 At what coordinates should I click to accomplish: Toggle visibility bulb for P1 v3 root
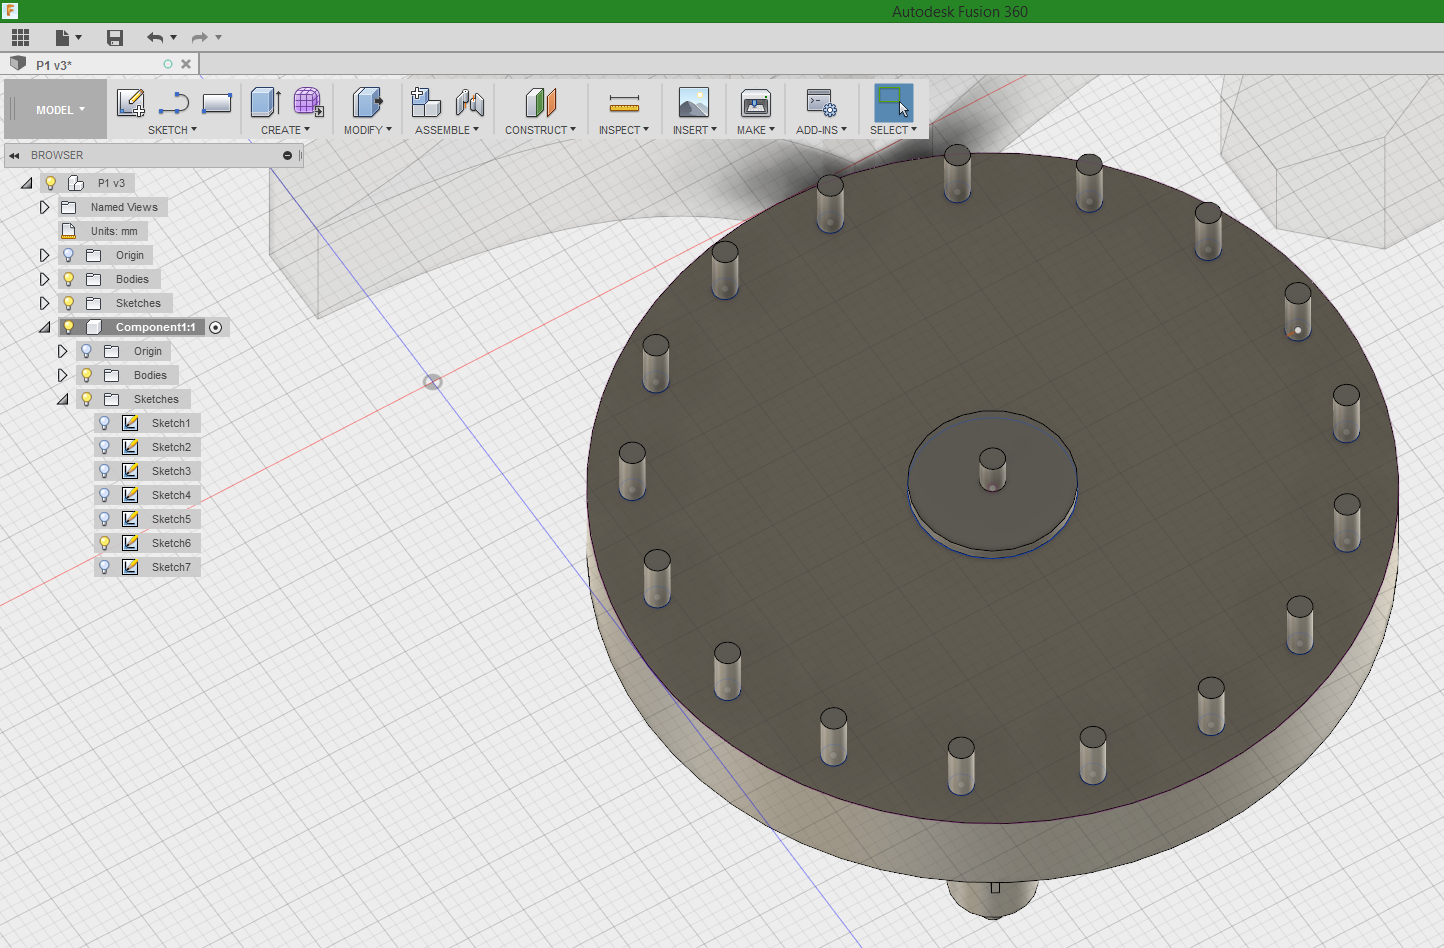50,183
